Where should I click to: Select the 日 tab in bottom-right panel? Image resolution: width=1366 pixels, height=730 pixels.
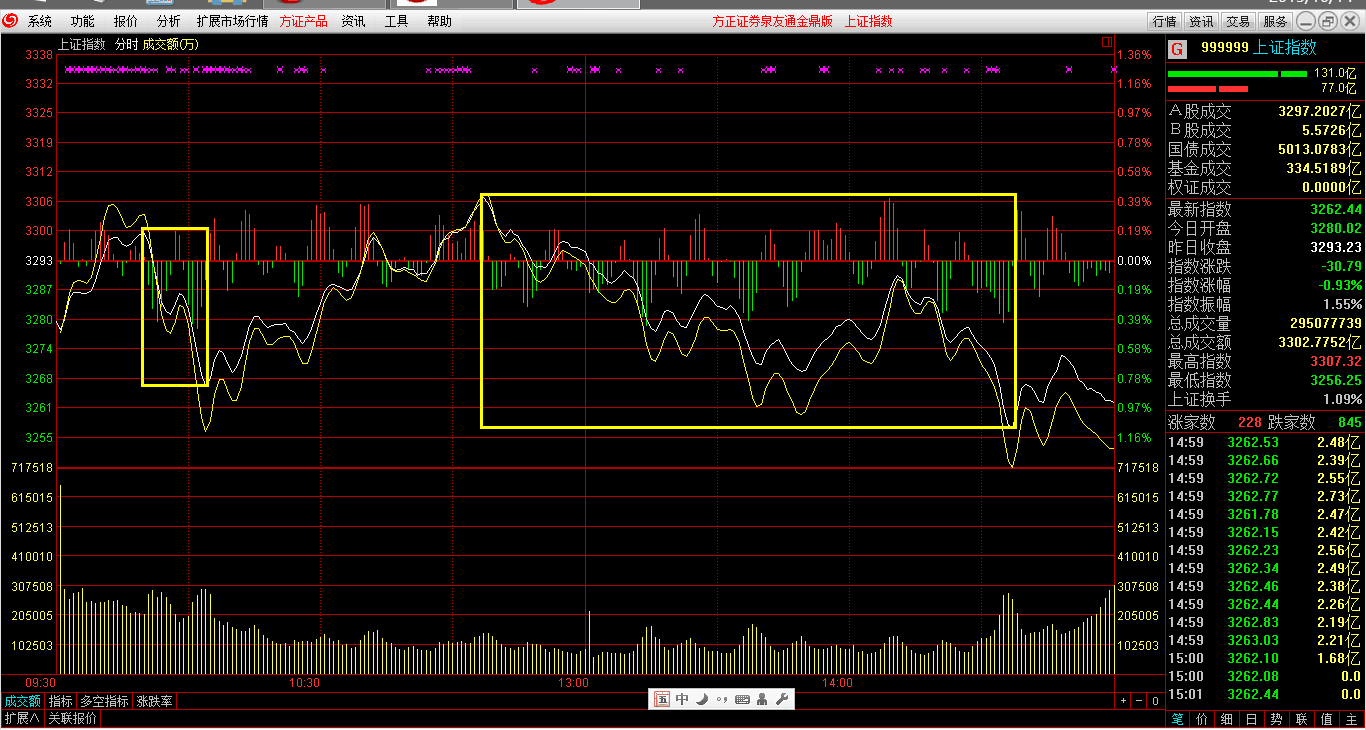pyautogui.click(x=1251, y=719)
